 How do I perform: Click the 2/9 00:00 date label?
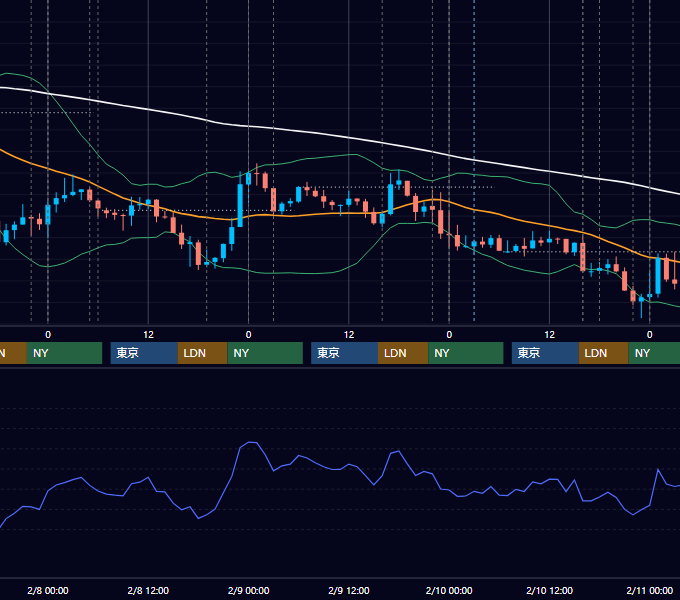point(248,590)
